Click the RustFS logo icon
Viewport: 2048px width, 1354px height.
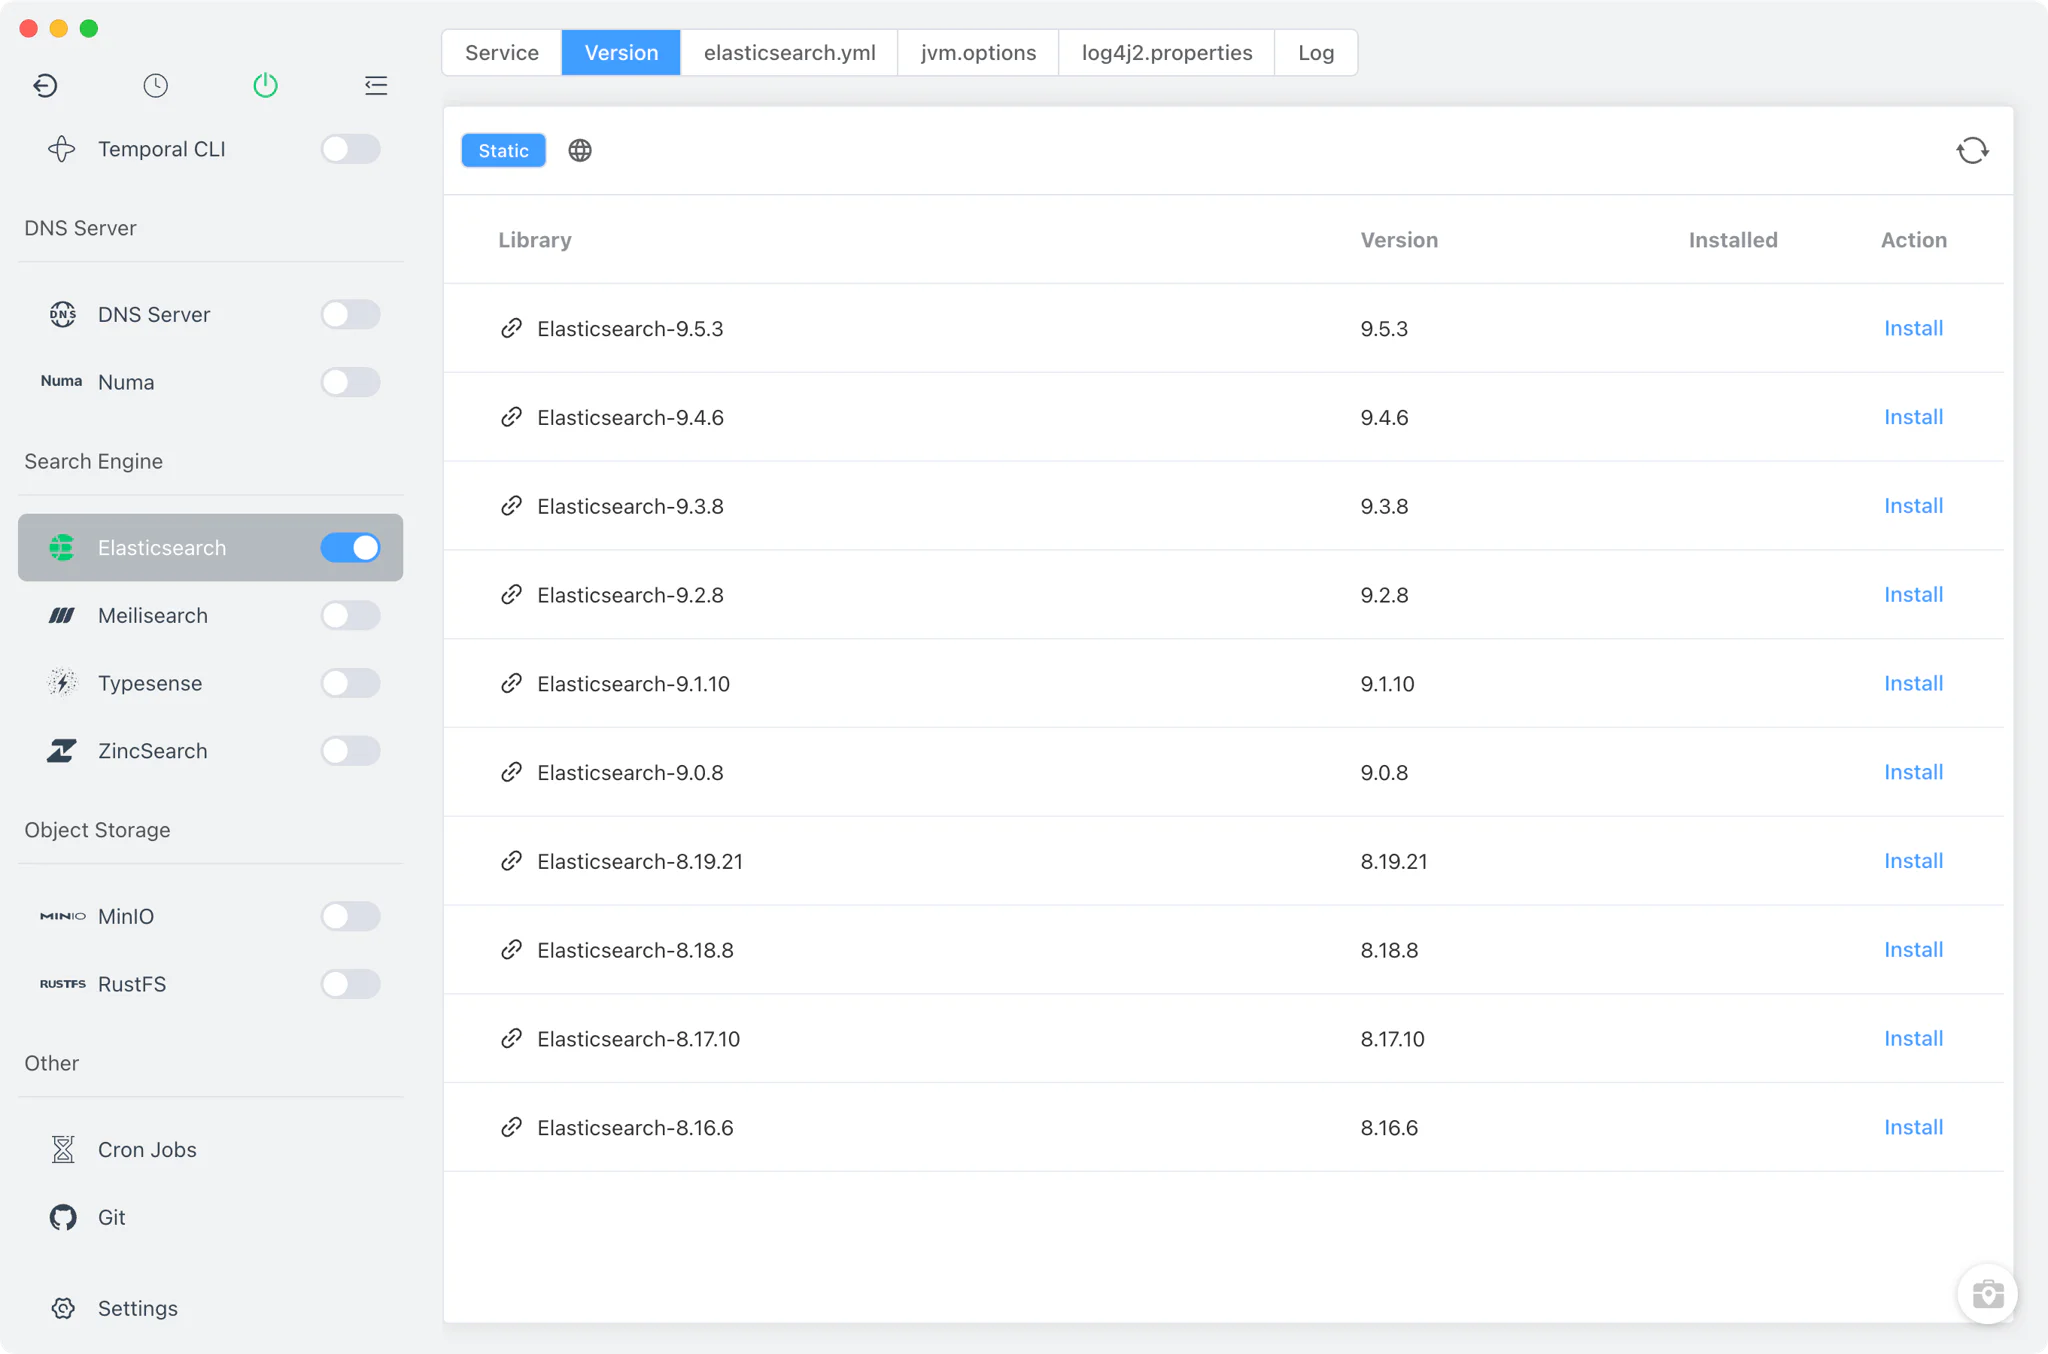click(x=62, y=984)
